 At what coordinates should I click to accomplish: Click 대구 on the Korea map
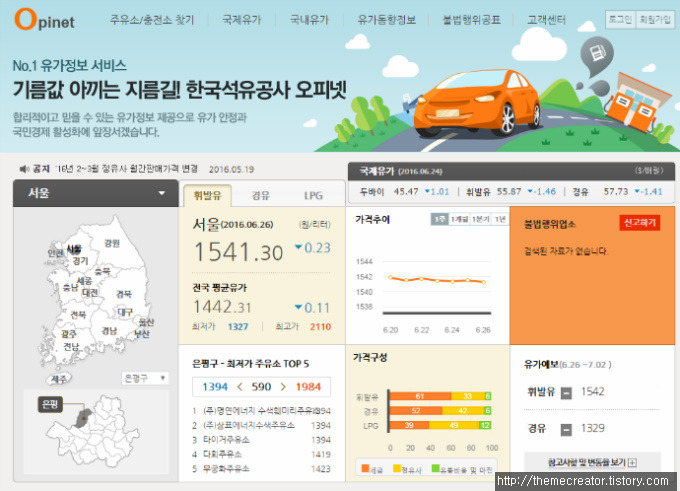pos(125,312)
